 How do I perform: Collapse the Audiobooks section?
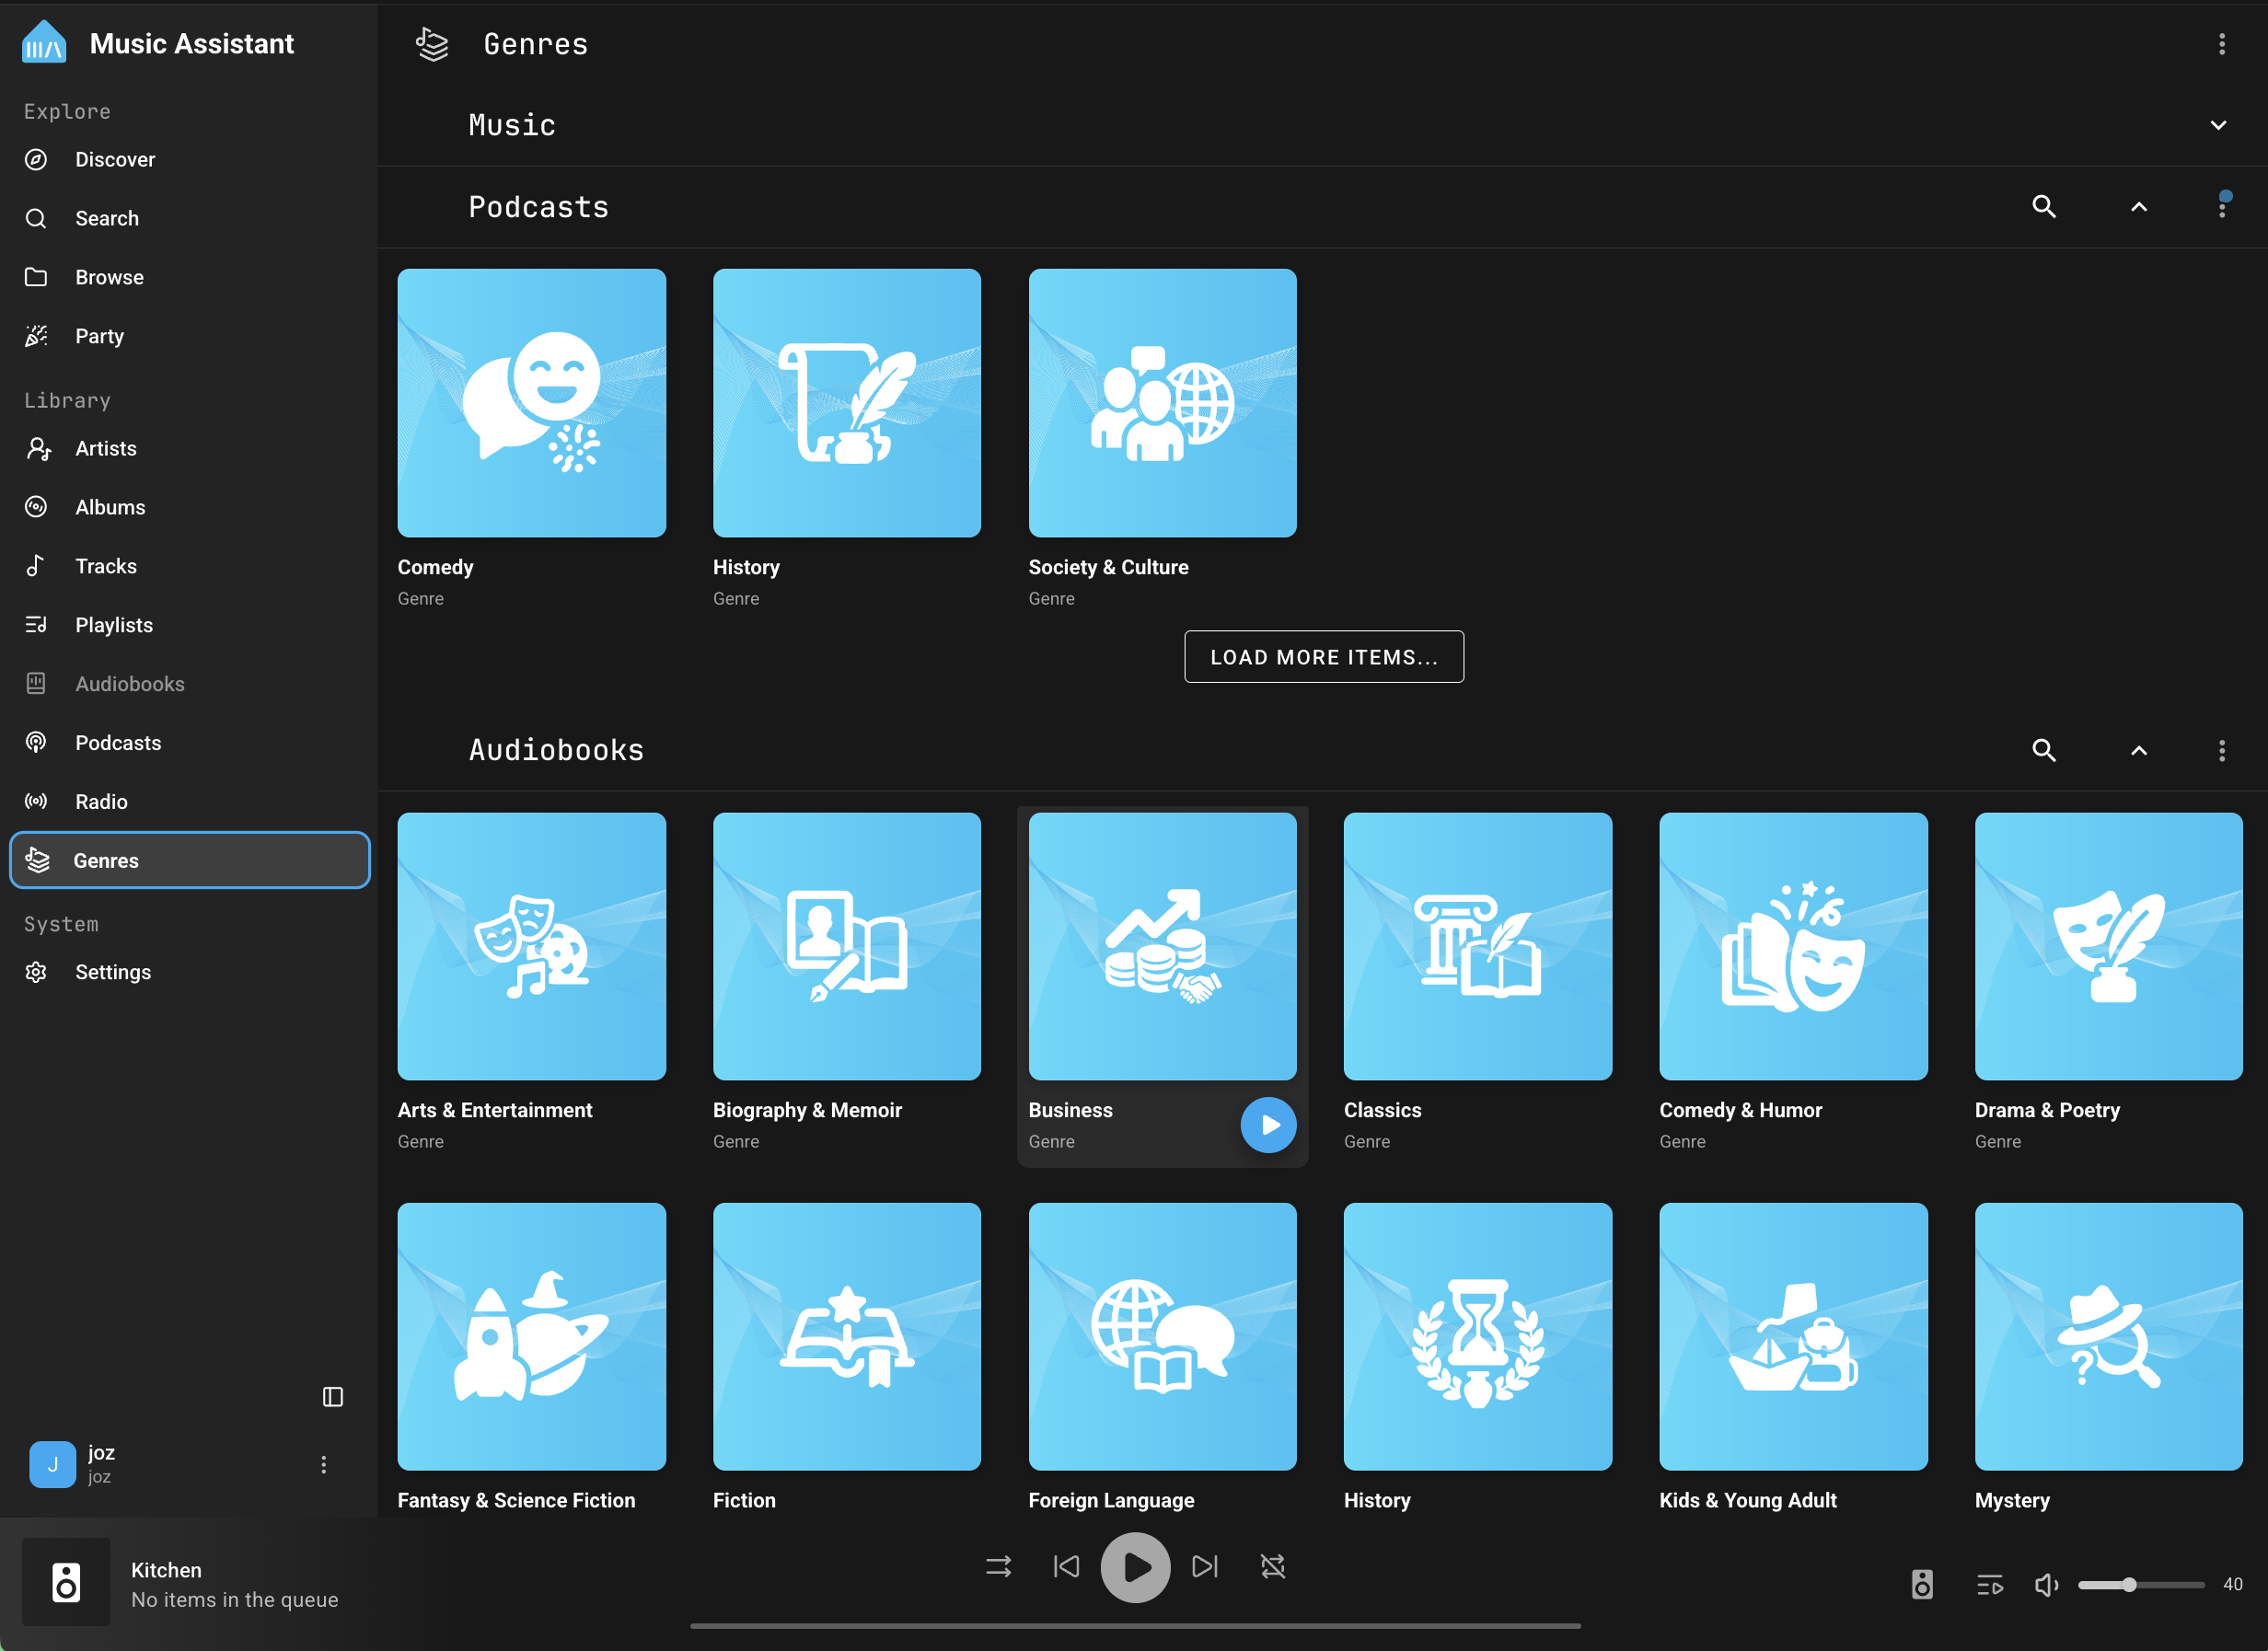[2139, 750]
